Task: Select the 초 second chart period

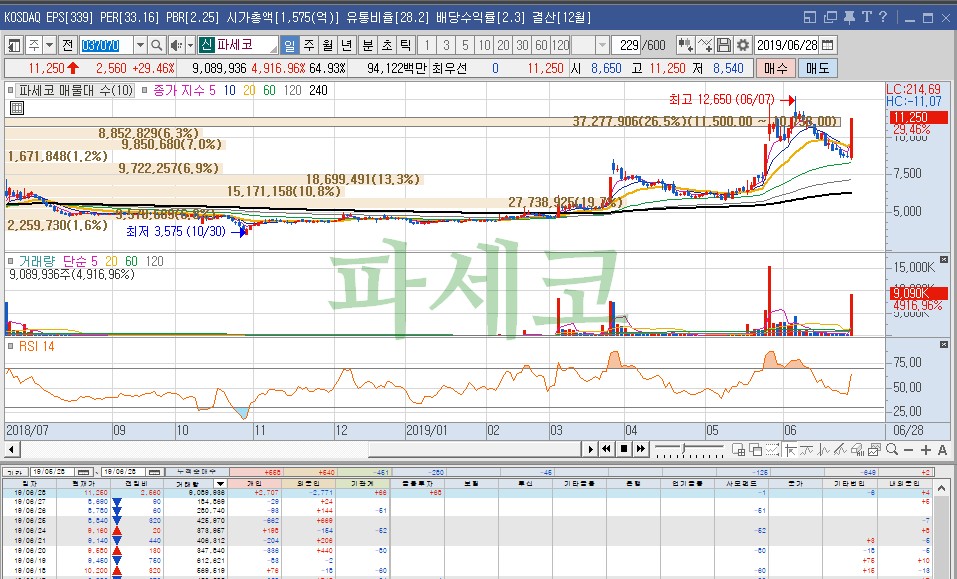Action: point(388,45)
